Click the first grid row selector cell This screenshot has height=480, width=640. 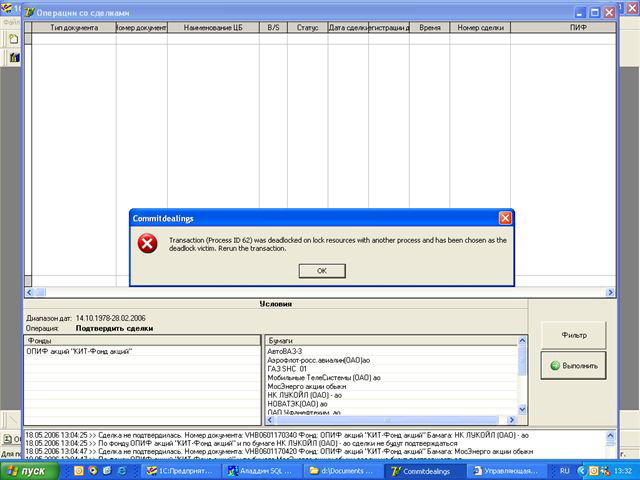tap(28, 39)
